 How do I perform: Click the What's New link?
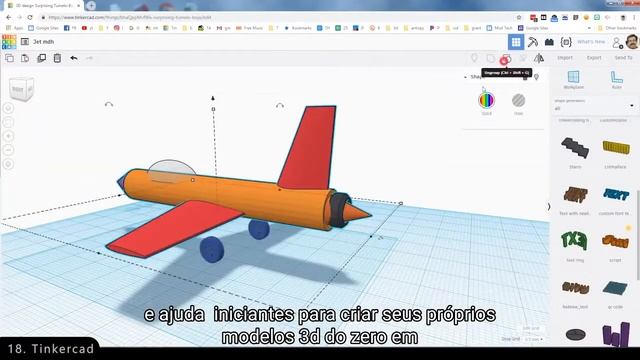click(x=591, y=42)
